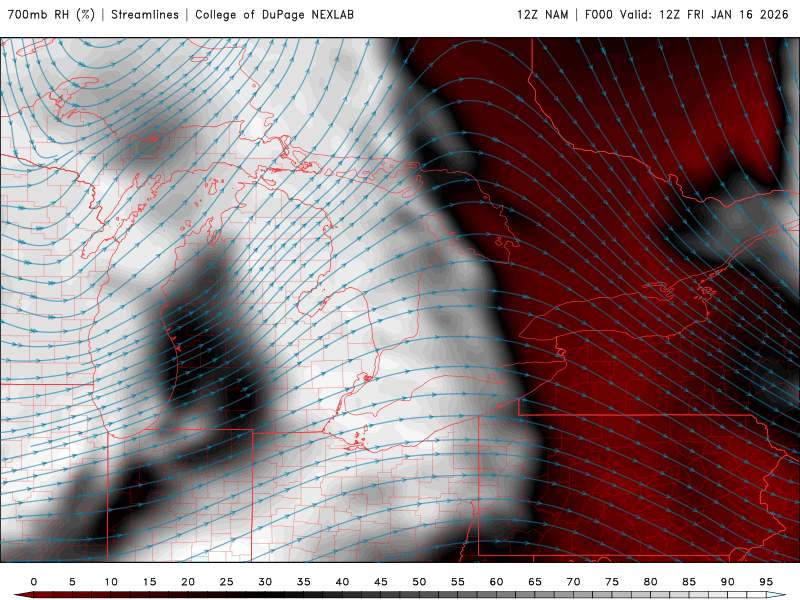Click the '30' legend value

click(265, 582)
